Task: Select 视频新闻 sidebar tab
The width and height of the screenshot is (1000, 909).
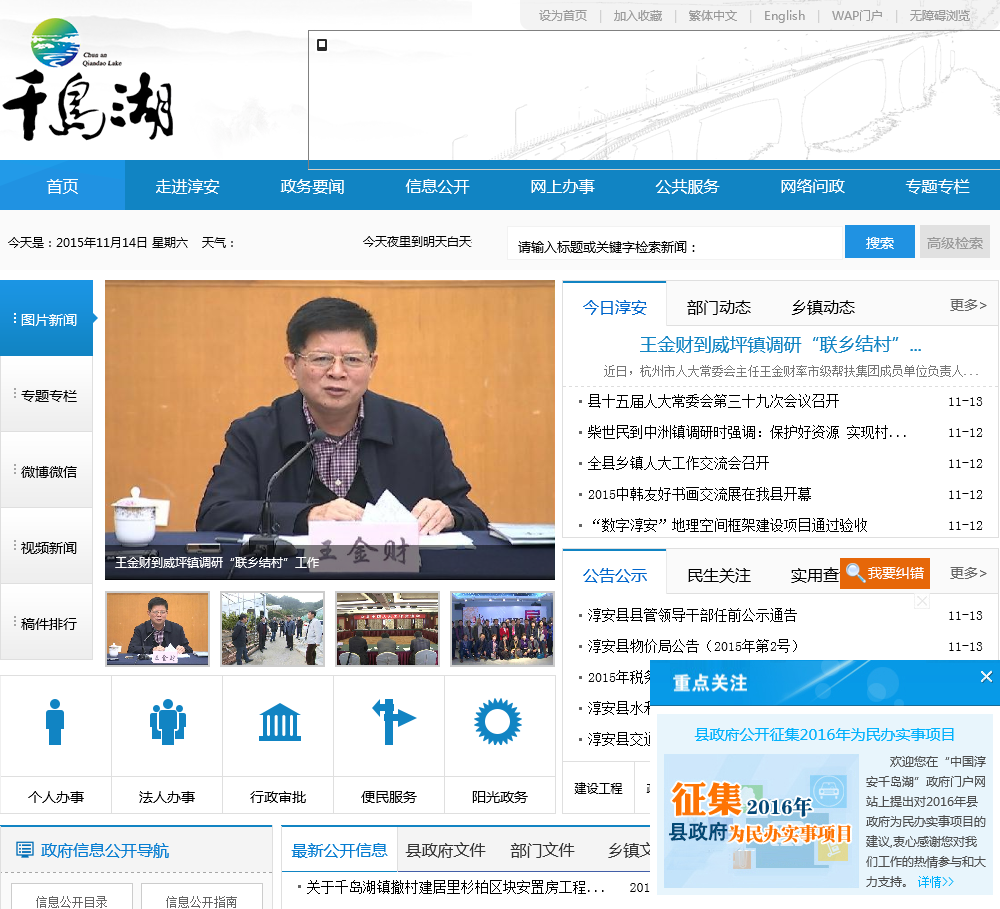Action: pyautogui.click(x=47, y=547)
